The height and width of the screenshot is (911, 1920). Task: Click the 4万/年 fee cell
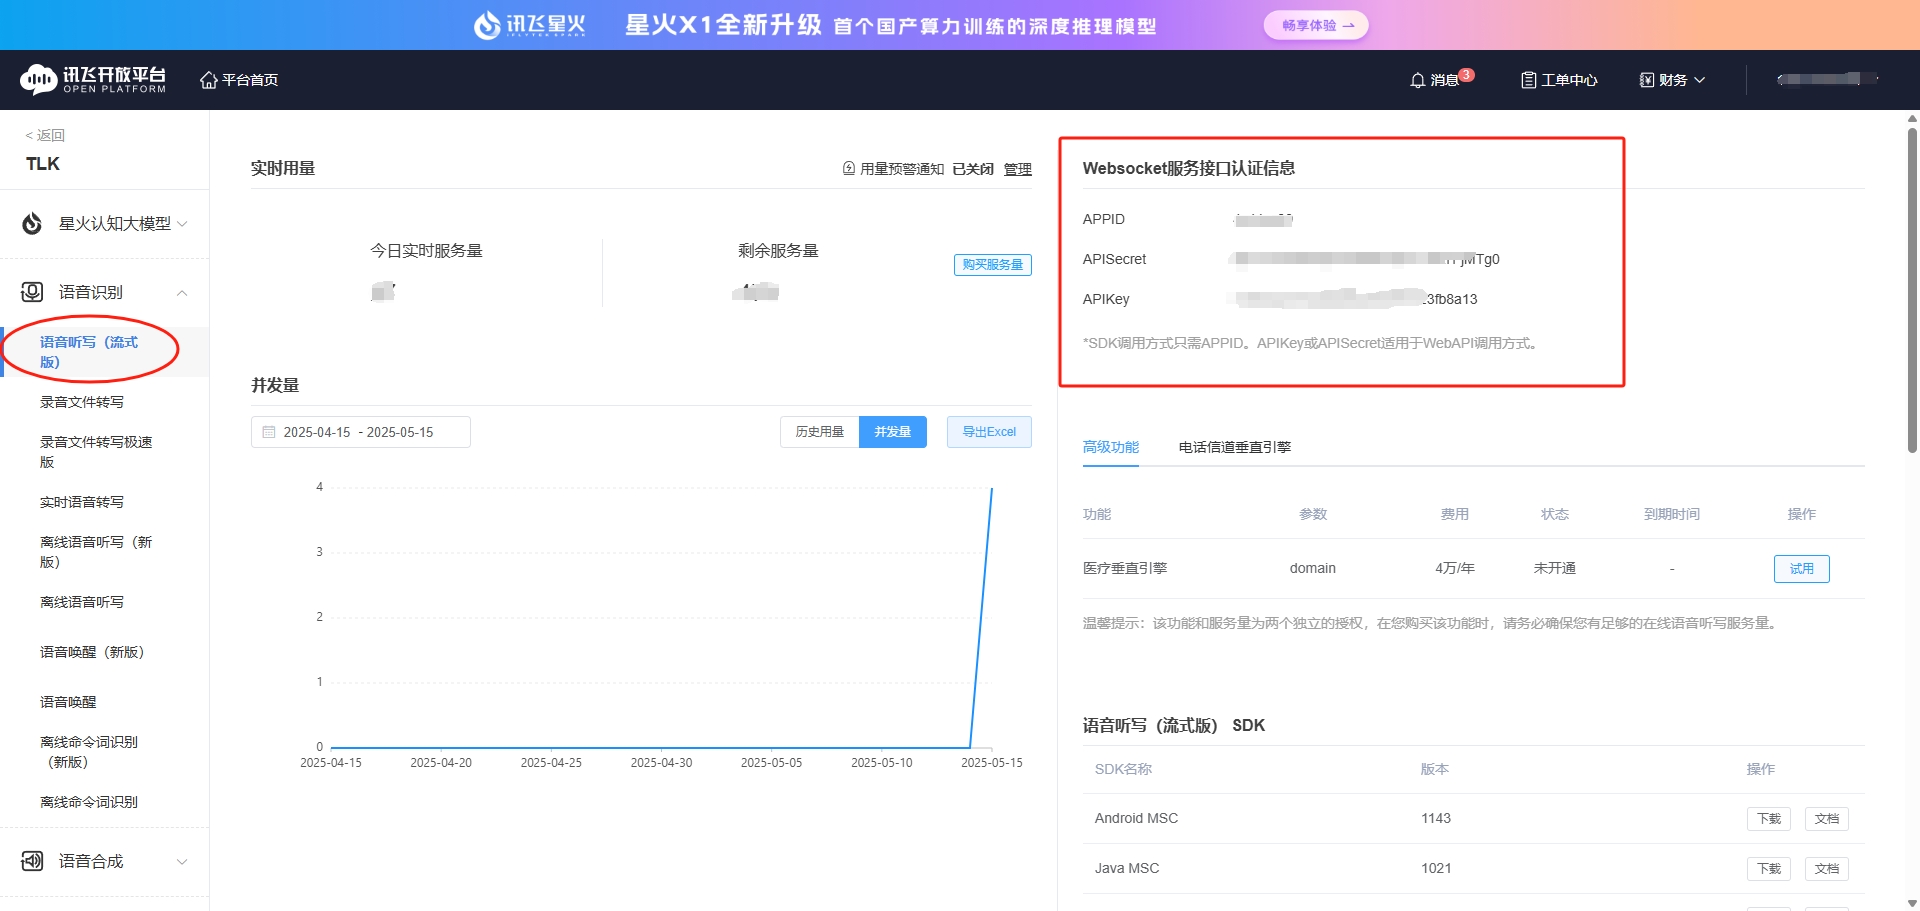point(1454,568)
